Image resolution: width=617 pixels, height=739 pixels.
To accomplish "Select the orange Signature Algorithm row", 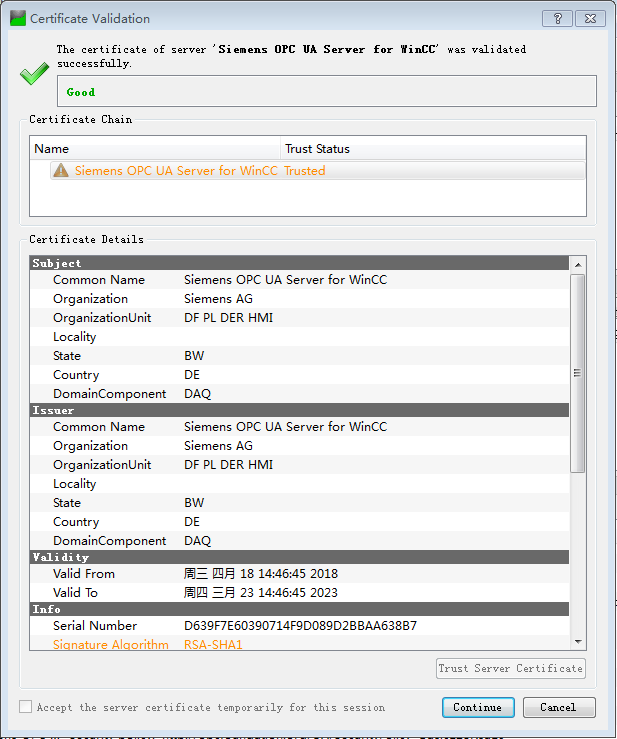I will pyautogui.click(x=300, y=645).
